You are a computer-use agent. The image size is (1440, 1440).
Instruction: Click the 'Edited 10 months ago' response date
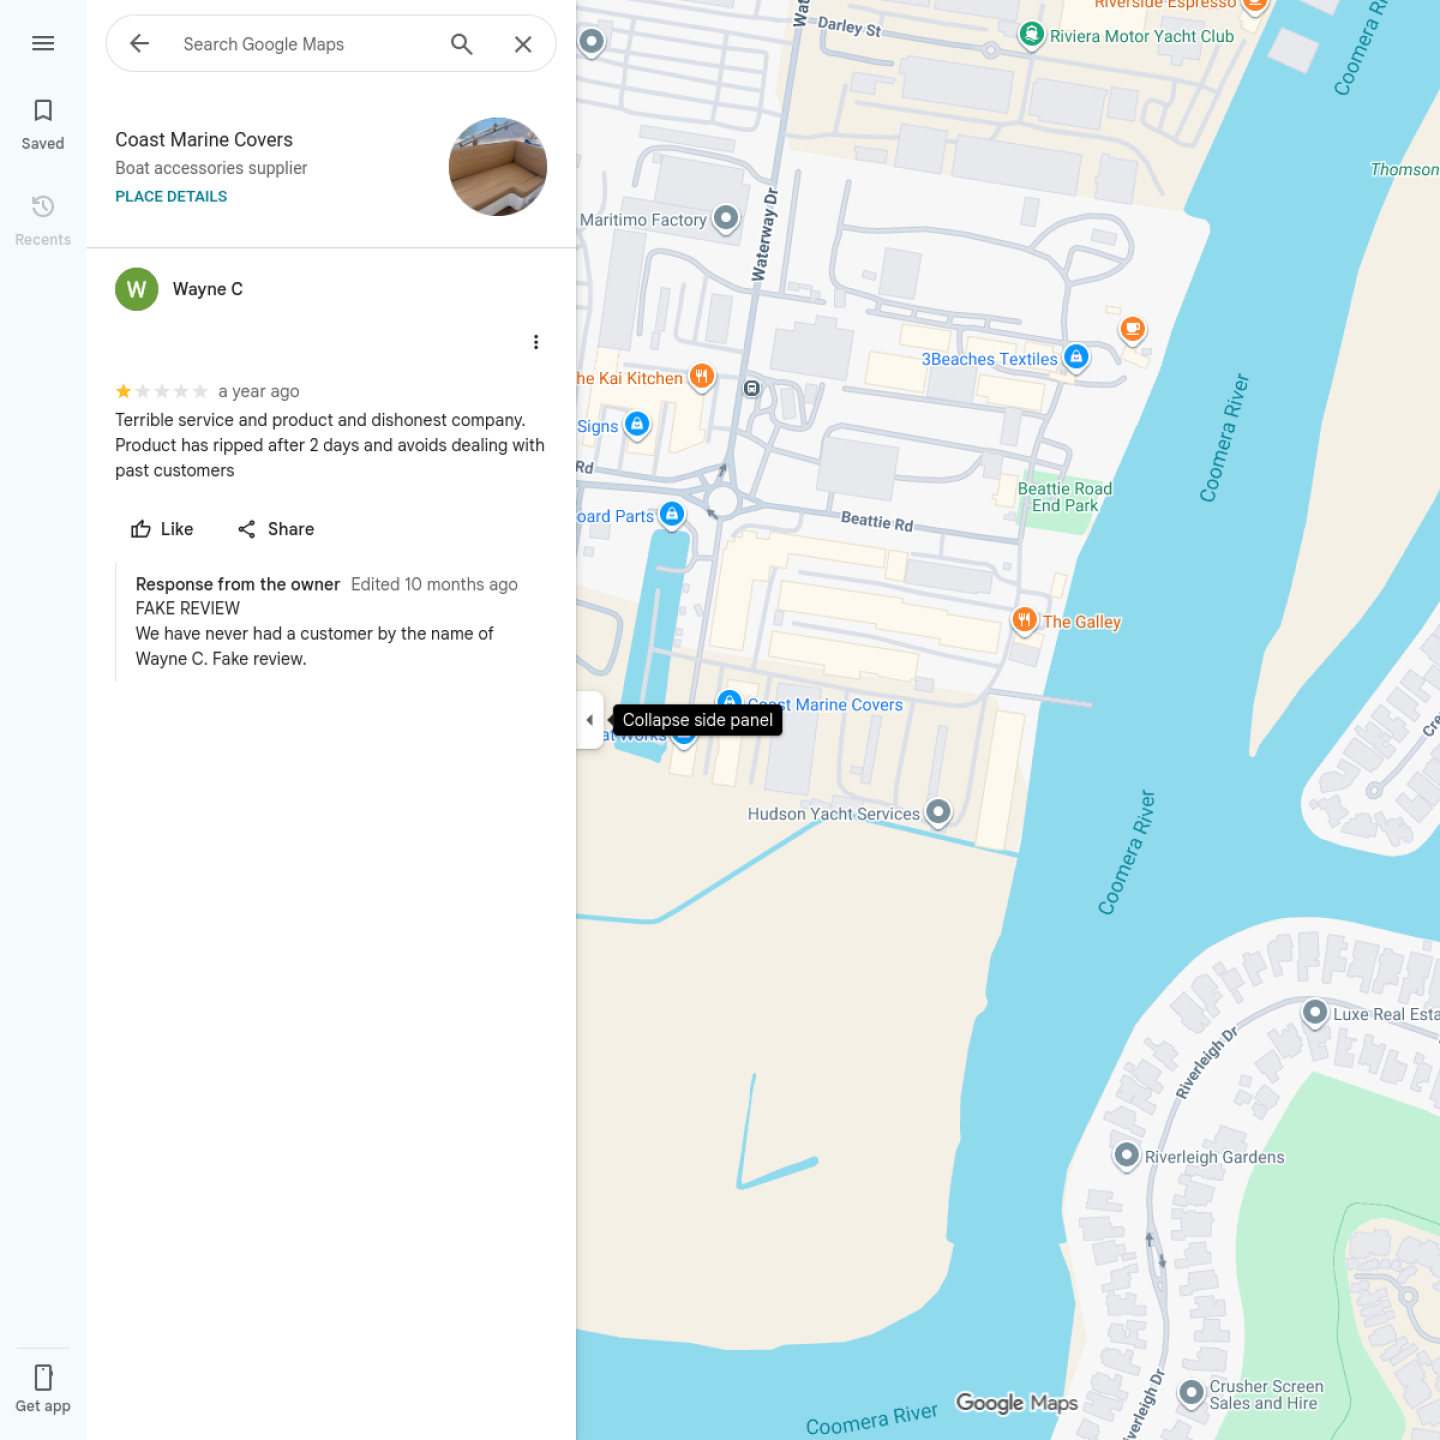click(x=434, y=584)
